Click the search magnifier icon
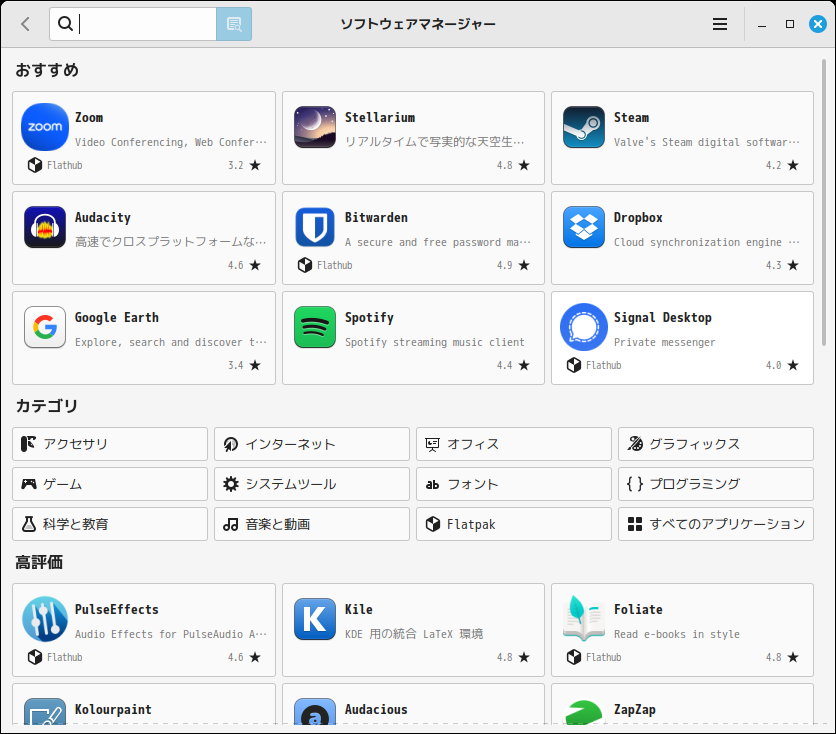This screenshot has height=734, width=836. pos(65,23)
